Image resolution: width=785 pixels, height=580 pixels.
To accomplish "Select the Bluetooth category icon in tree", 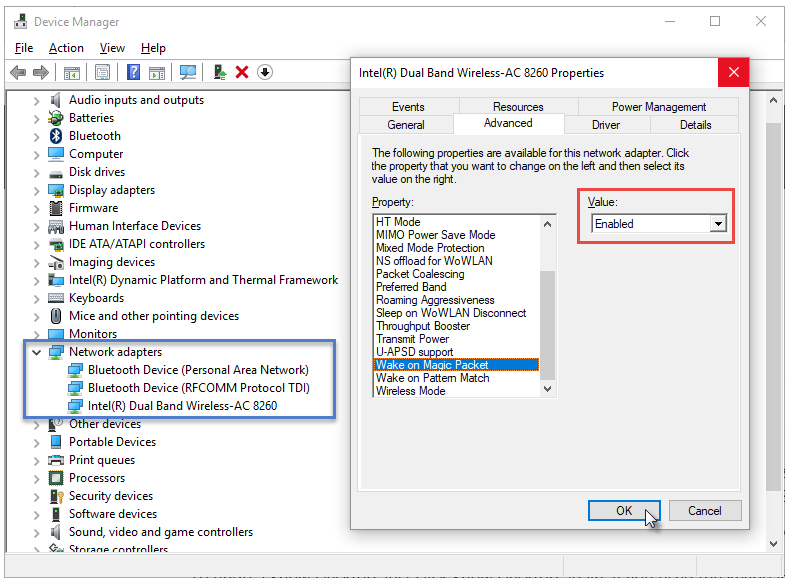I will pos(57,136).
